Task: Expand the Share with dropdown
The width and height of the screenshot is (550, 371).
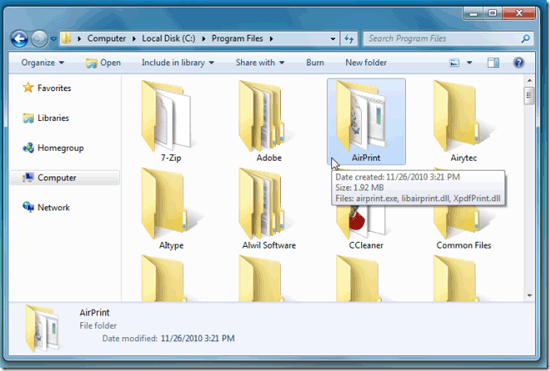Action: pyautogui.click(x=260, y=63)
